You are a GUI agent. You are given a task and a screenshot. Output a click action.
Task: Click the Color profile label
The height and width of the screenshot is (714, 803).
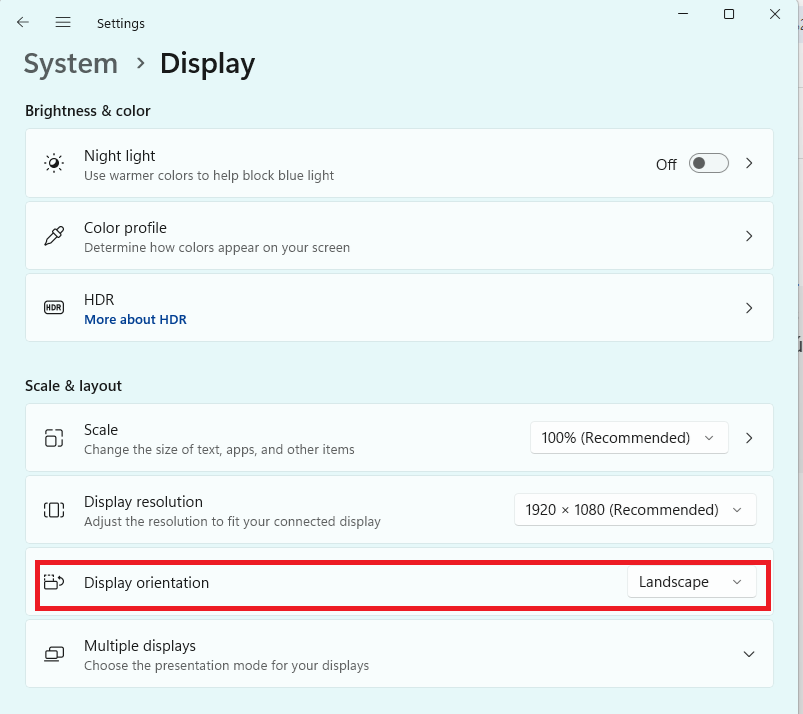pyautogui.click(x=125, y=228)
